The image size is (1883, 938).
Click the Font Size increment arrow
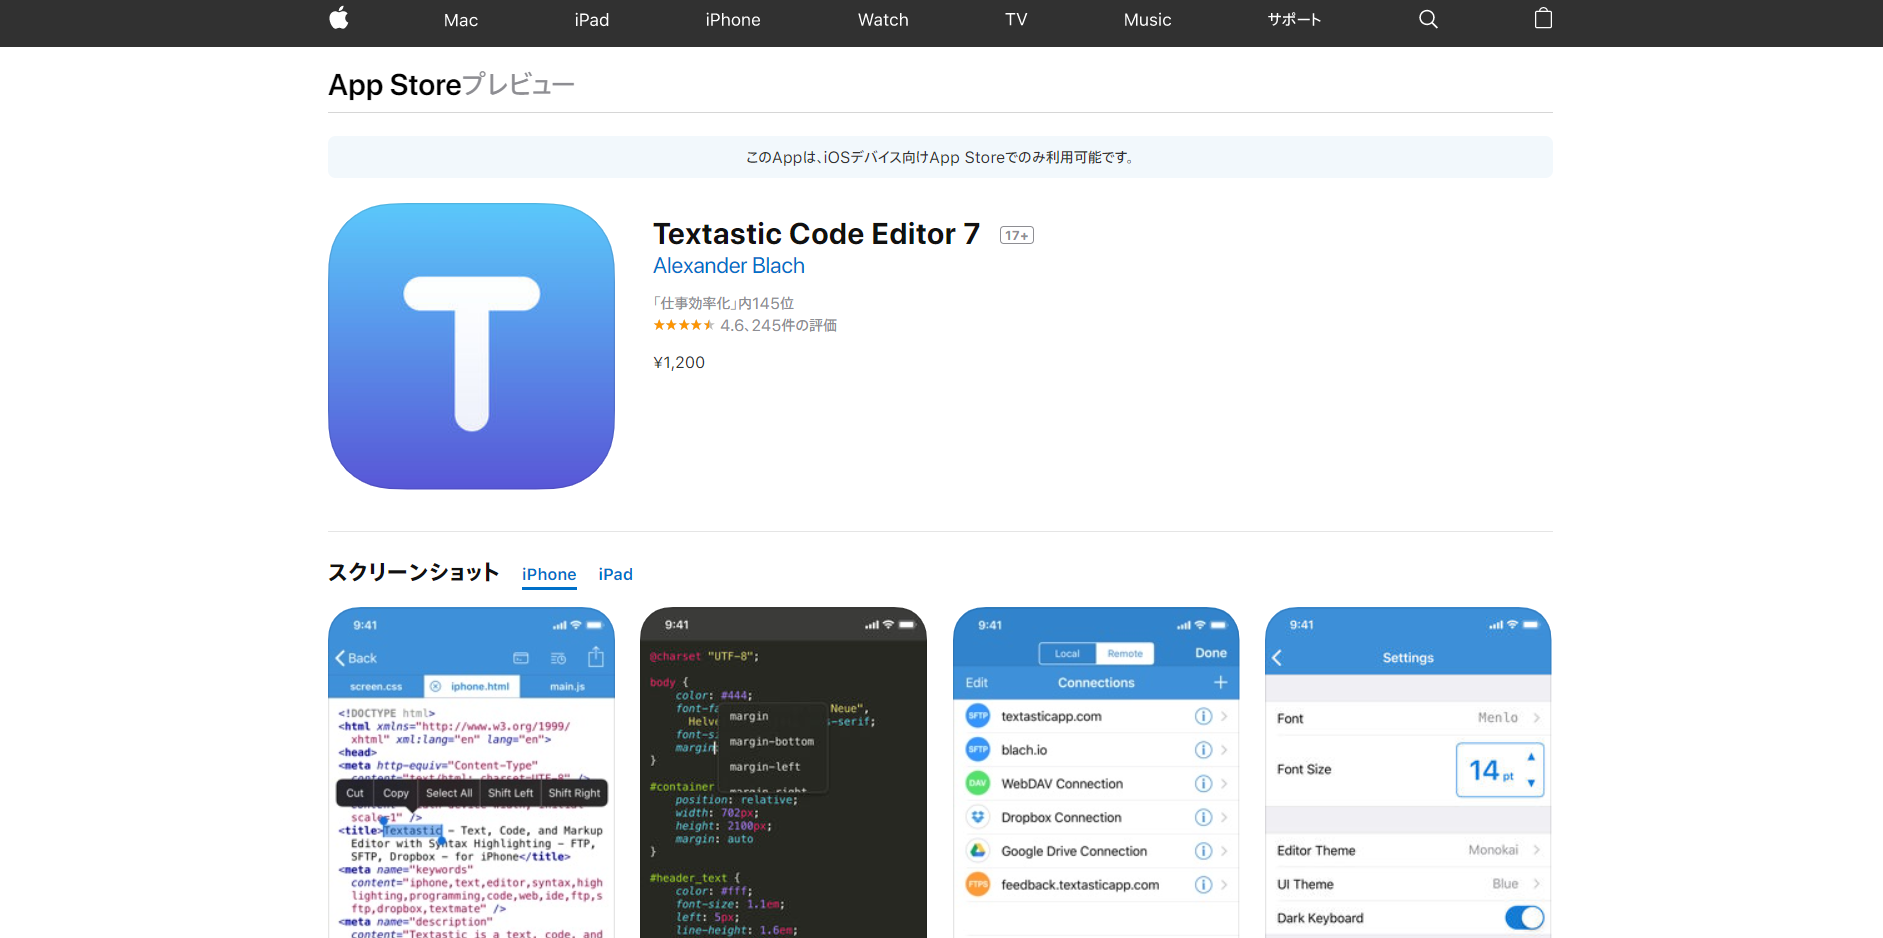pyautogui.click(x=1531, y=758)
